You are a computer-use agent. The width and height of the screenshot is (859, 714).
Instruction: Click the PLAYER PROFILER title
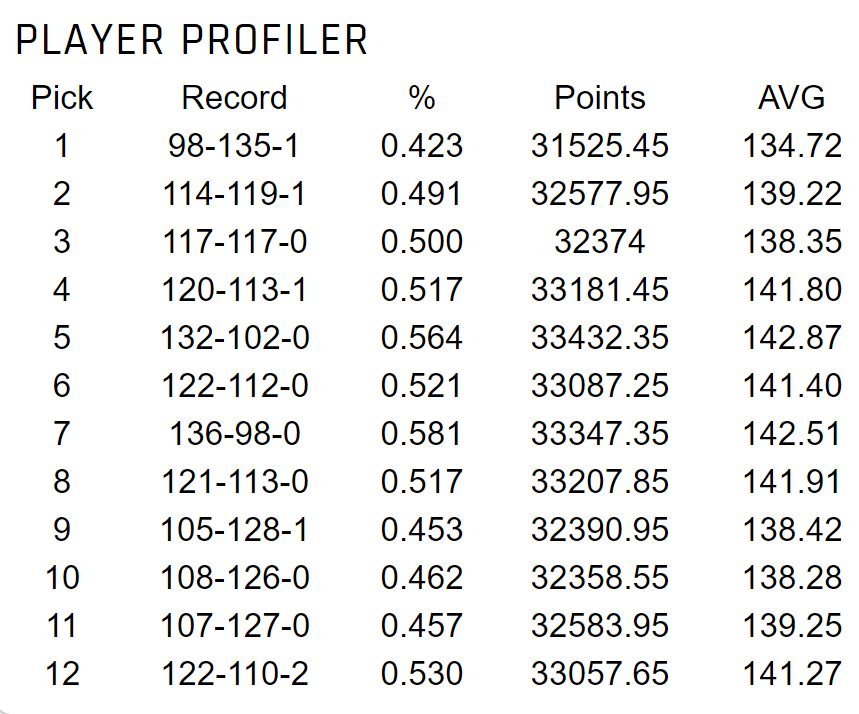[x=191, y=40]
